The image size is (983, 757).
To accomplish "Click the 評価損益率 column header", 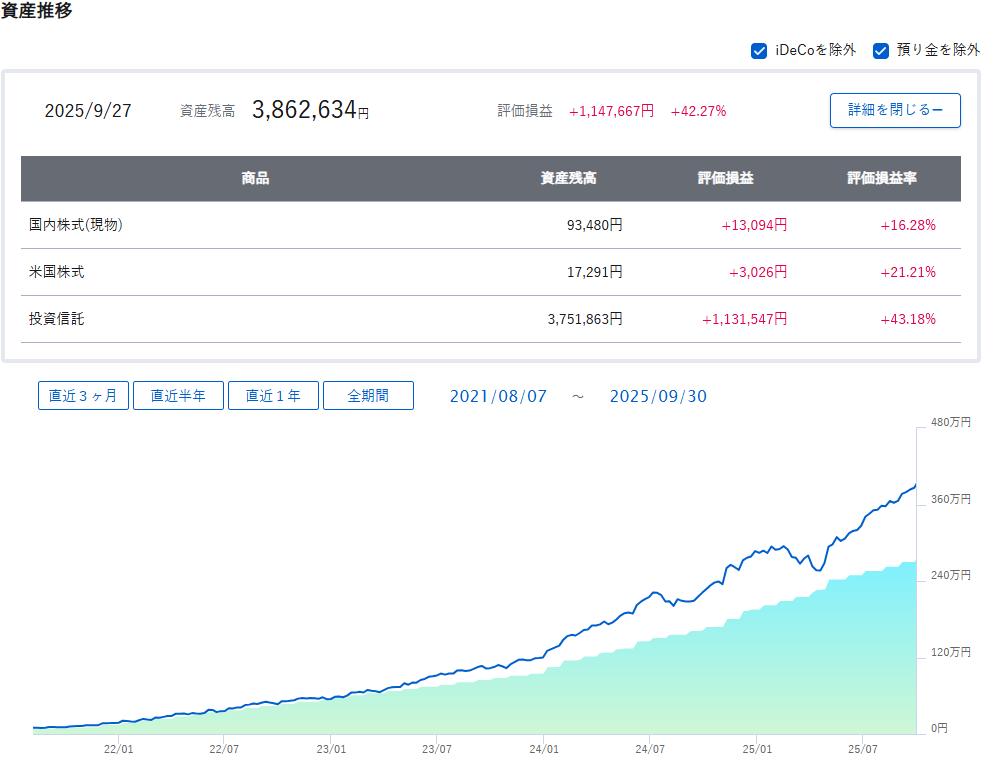I will click(x=881, y=179).
